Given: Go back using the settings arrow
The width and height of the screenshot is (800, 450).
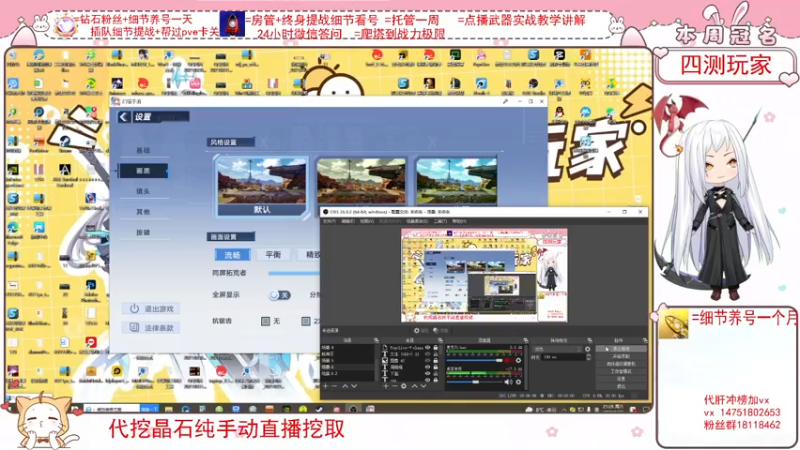Looking at the screenshot, I should (x=124, y=117).
